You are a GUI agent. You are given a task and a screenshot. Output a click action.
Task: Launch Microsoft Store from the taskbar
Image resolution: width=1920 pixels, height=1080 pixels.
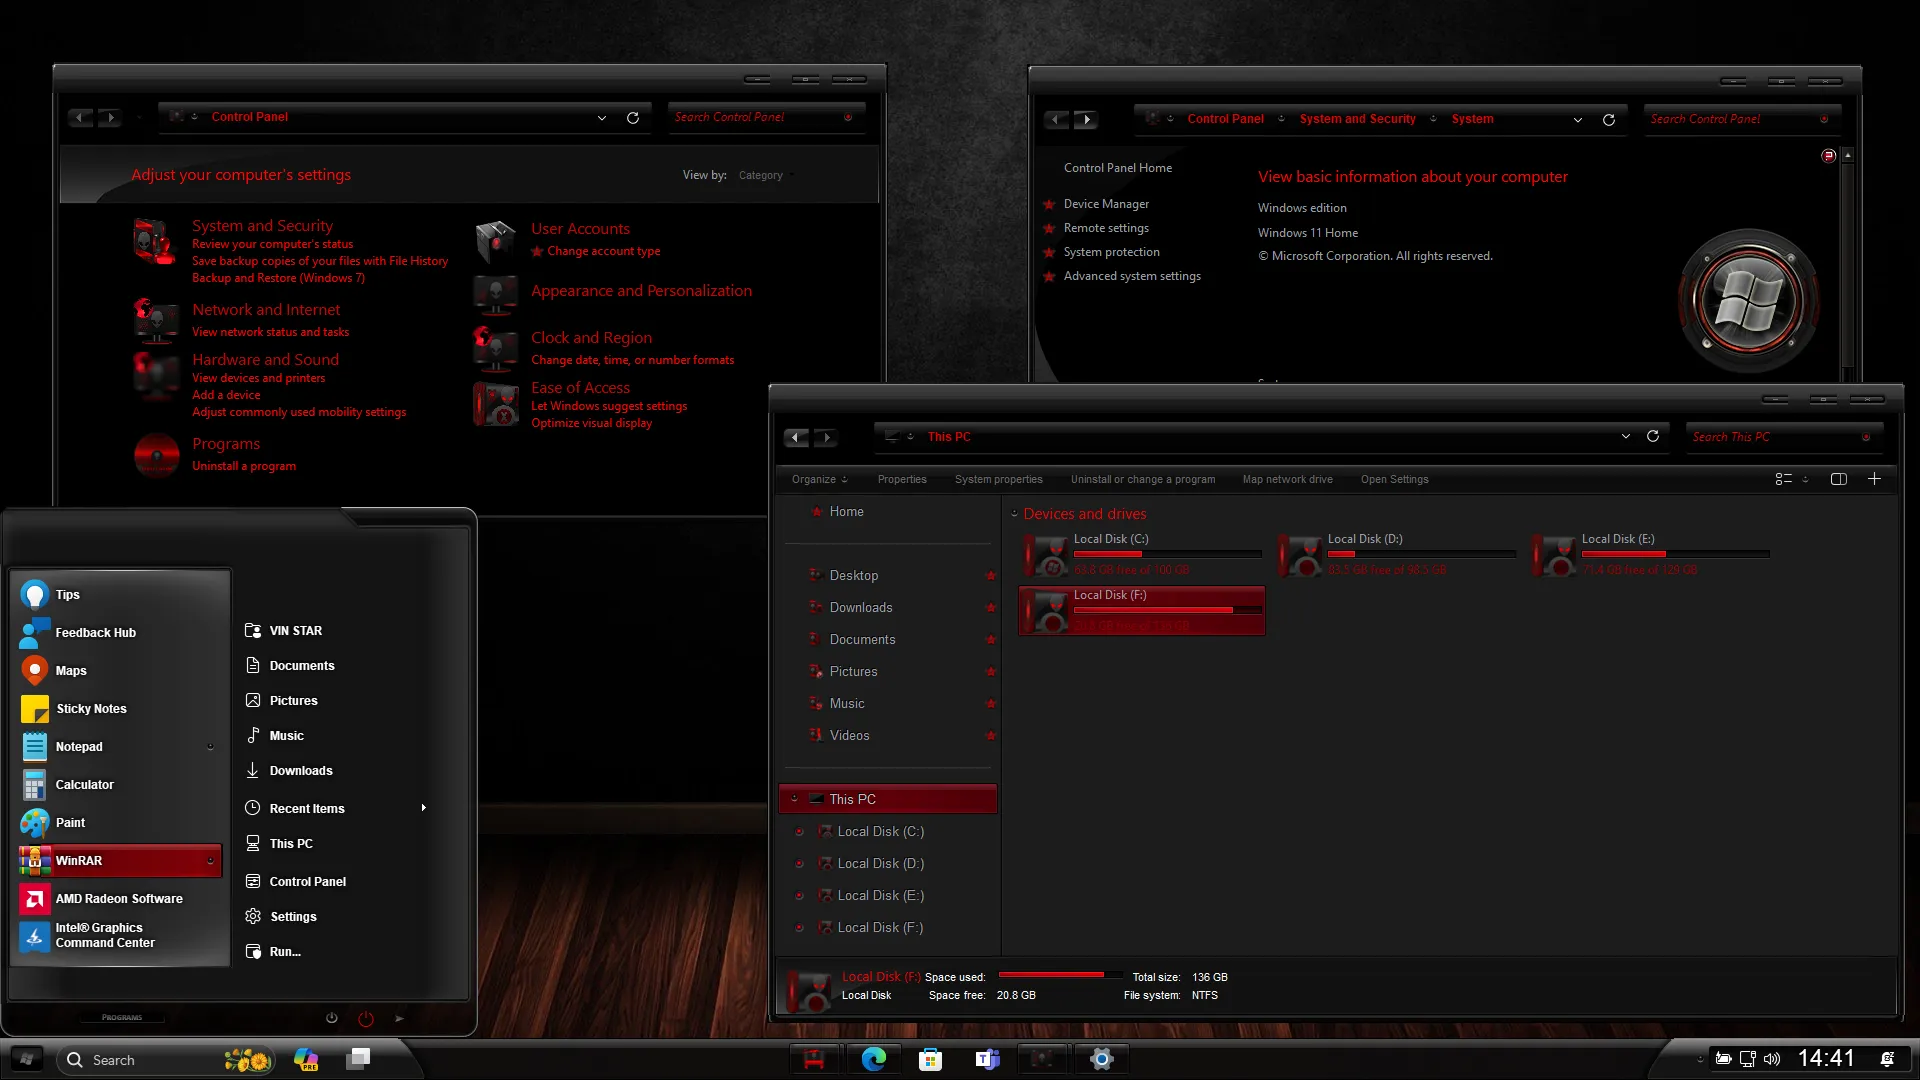coord(931,1058)
